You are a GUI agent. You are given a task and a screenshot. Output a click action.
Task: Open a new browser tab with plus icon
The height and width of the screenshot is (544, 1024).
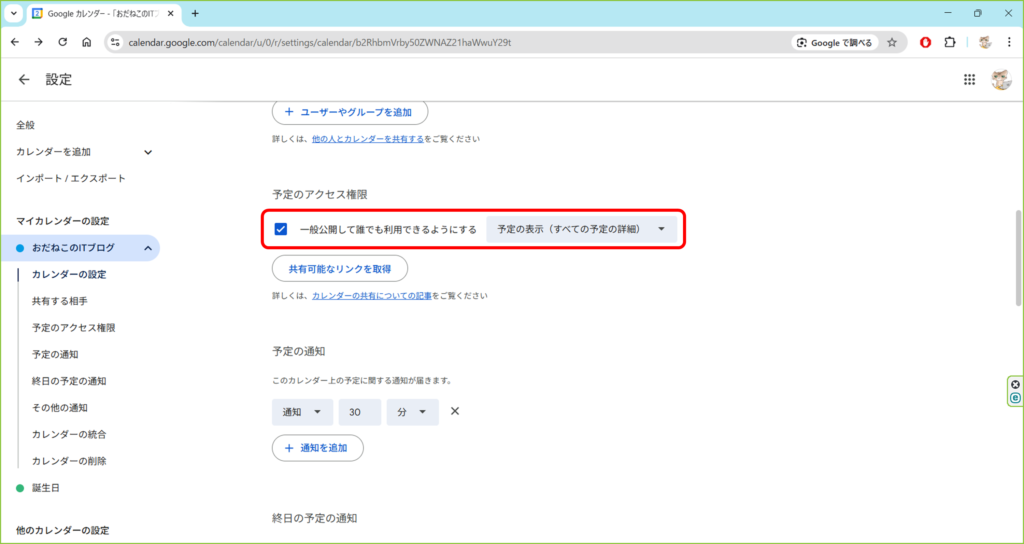coord(195,14)
